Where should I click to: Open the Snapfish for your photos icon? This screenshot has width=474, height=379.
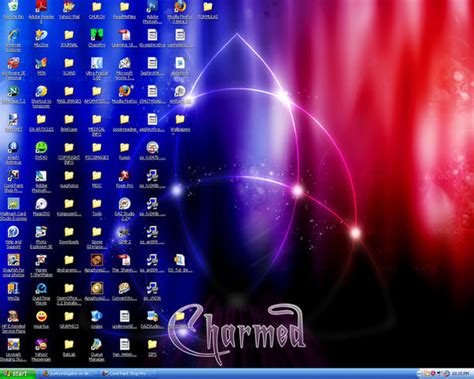pyautogui.click(x=13, y=265)
